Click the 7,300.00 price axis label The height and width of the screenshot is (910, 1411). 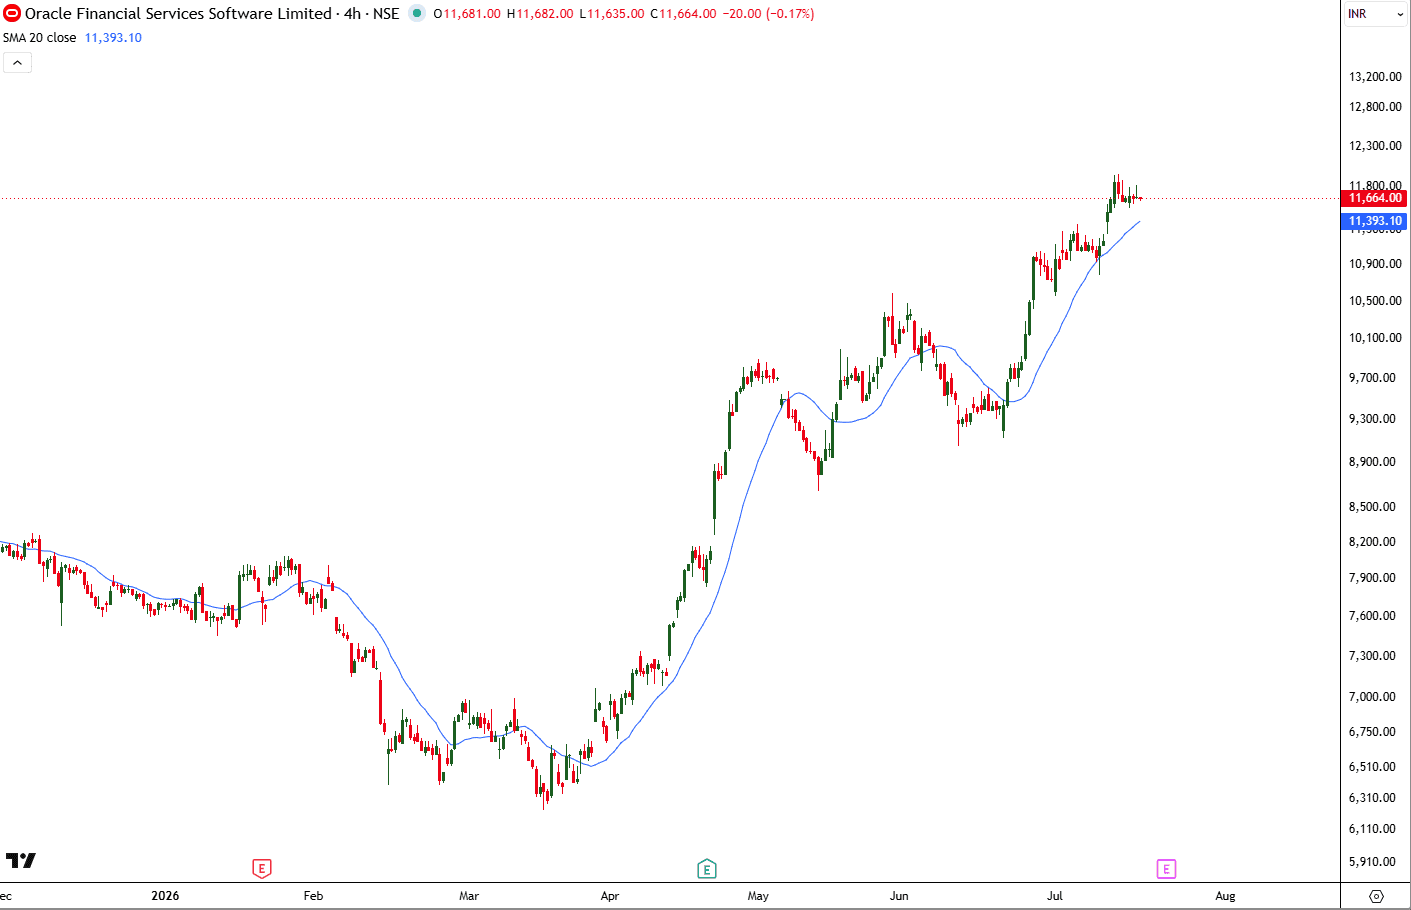tap(1372, 656)
